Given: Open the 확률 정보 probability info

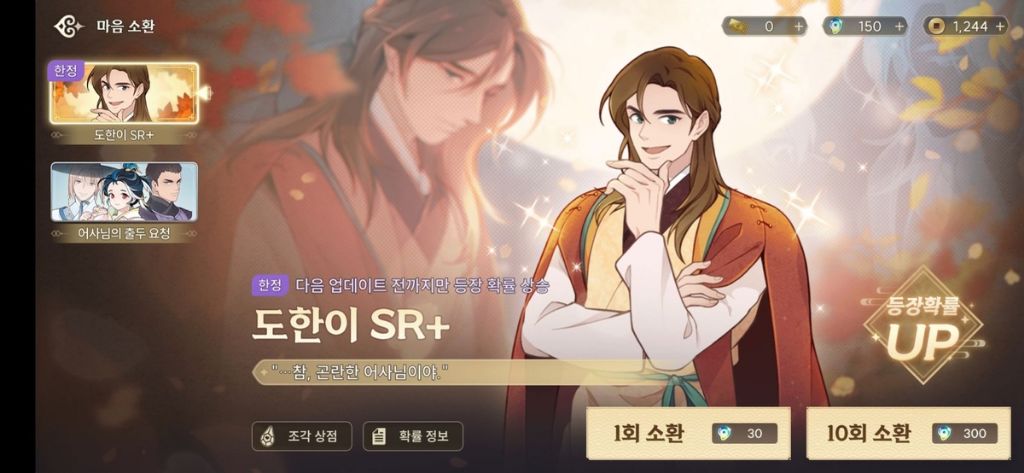Looking at the screenshot, I should pyautogui.click(x=413, y=436).
